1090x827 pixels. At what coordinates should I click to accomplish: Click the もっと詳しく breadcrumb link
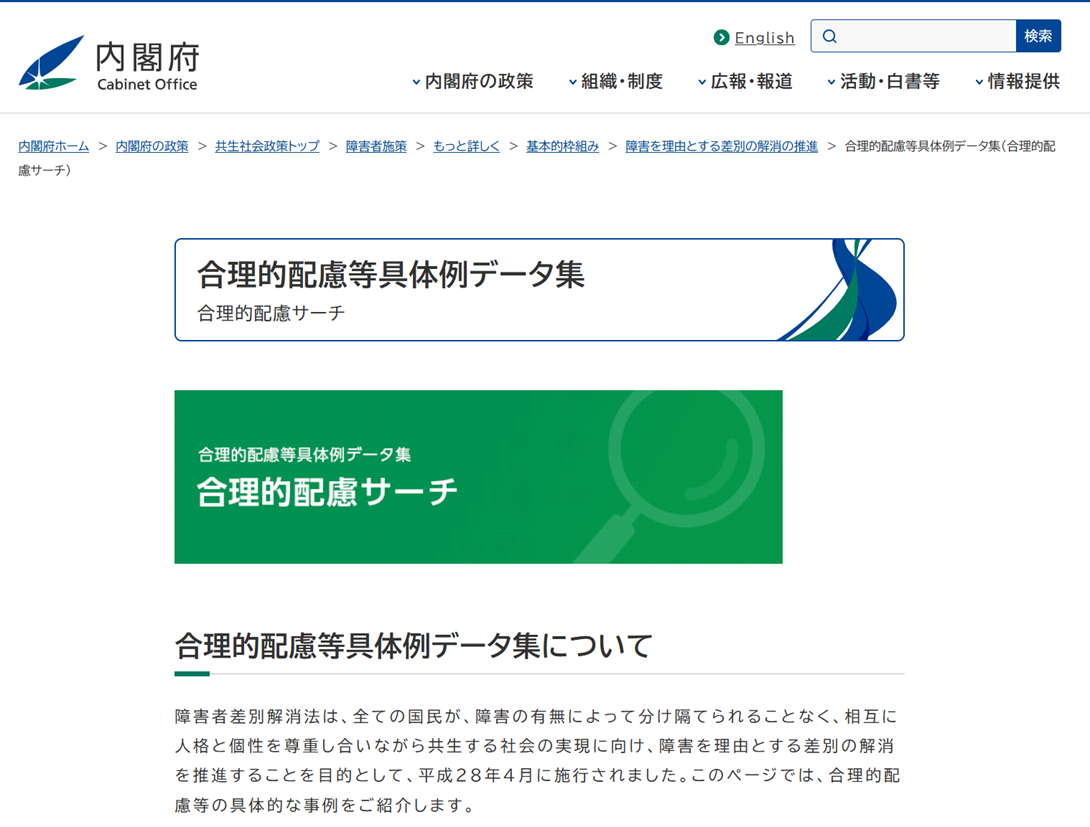pyautogui.click(x=466, y=146)
